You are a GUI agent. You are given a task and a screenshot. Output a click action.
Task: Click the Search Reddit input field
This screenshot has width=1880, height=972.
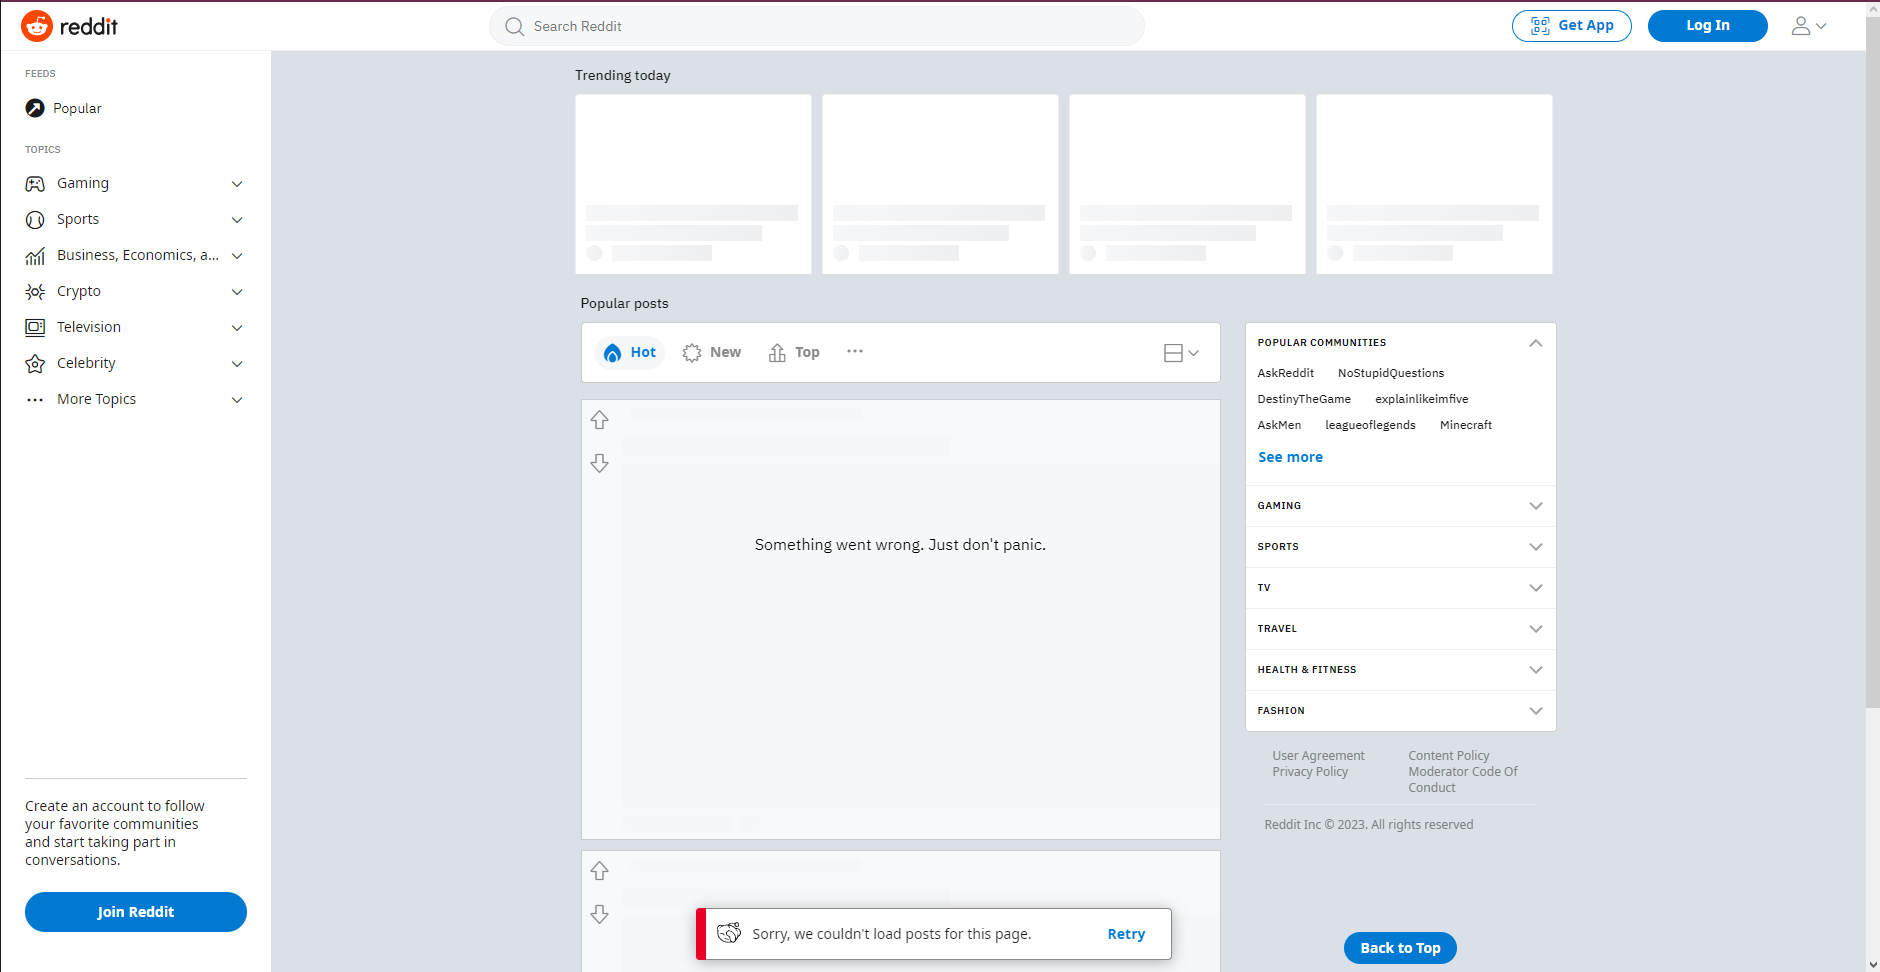point(817,26)
